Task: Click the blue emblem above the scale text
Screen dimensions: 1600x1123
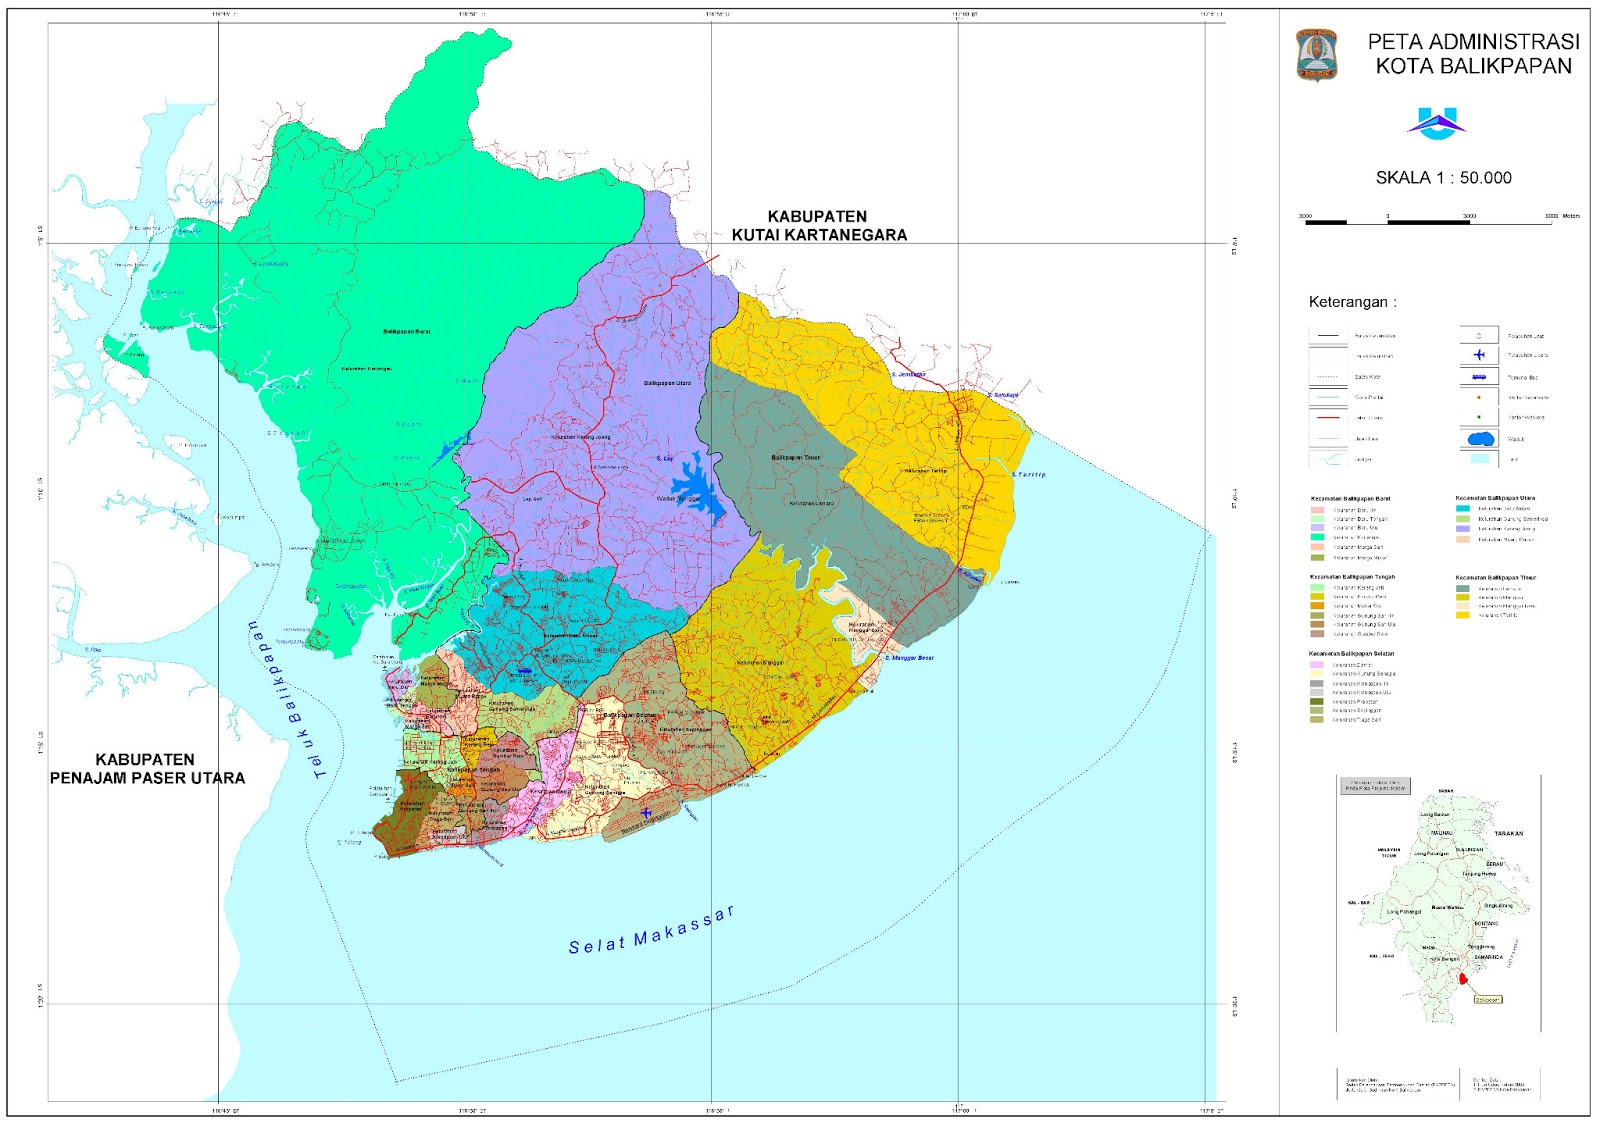Action: pyautogui.click(x=1437, y=122)
